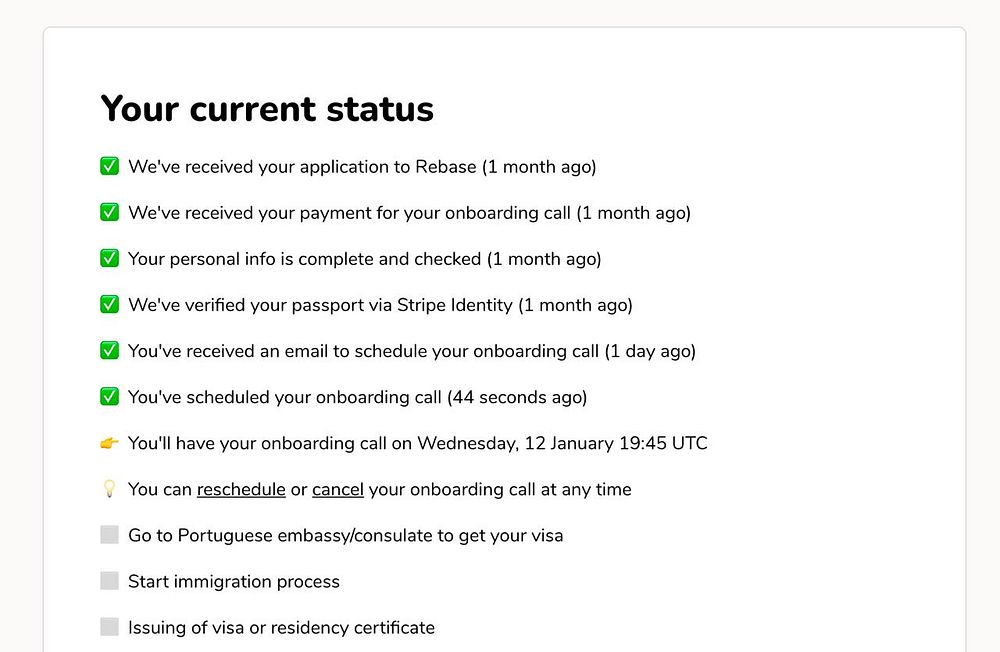Click the Start immigration process label
The height and width of the screenshot is (652, 1000).
pos(234,582)
